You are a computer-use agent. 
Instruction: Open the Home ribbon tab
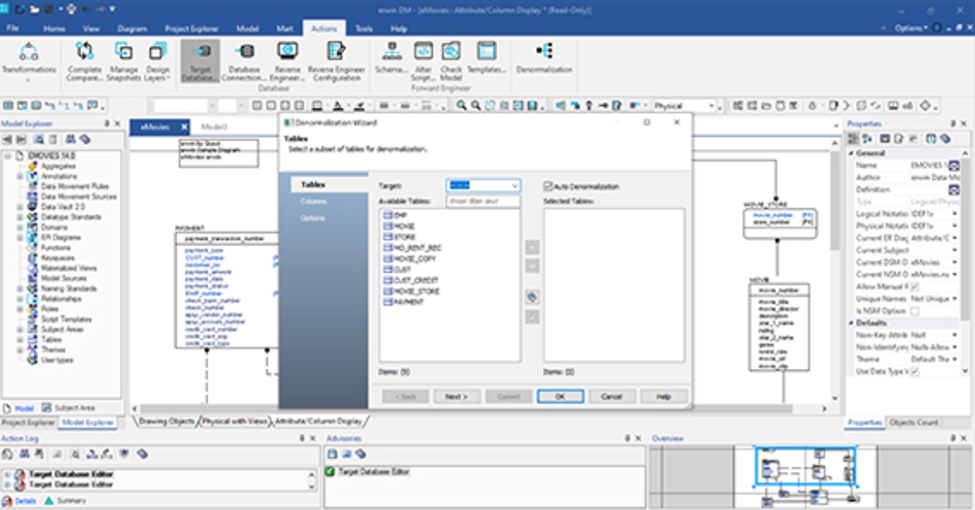coord(54,29)
